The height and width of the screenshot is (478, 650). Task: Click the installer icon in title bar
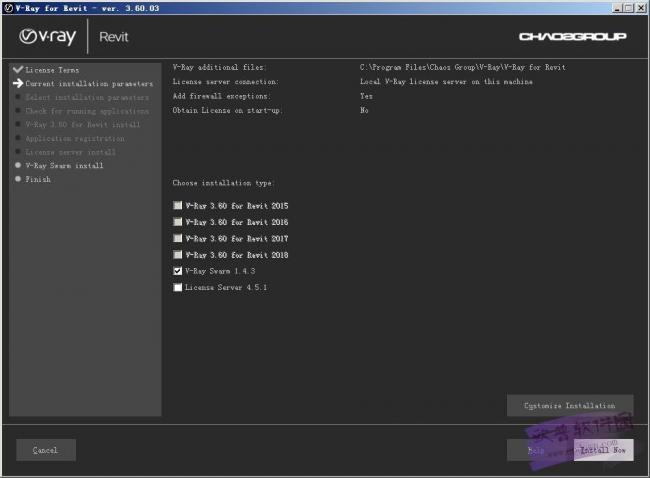tap(8, 7)
